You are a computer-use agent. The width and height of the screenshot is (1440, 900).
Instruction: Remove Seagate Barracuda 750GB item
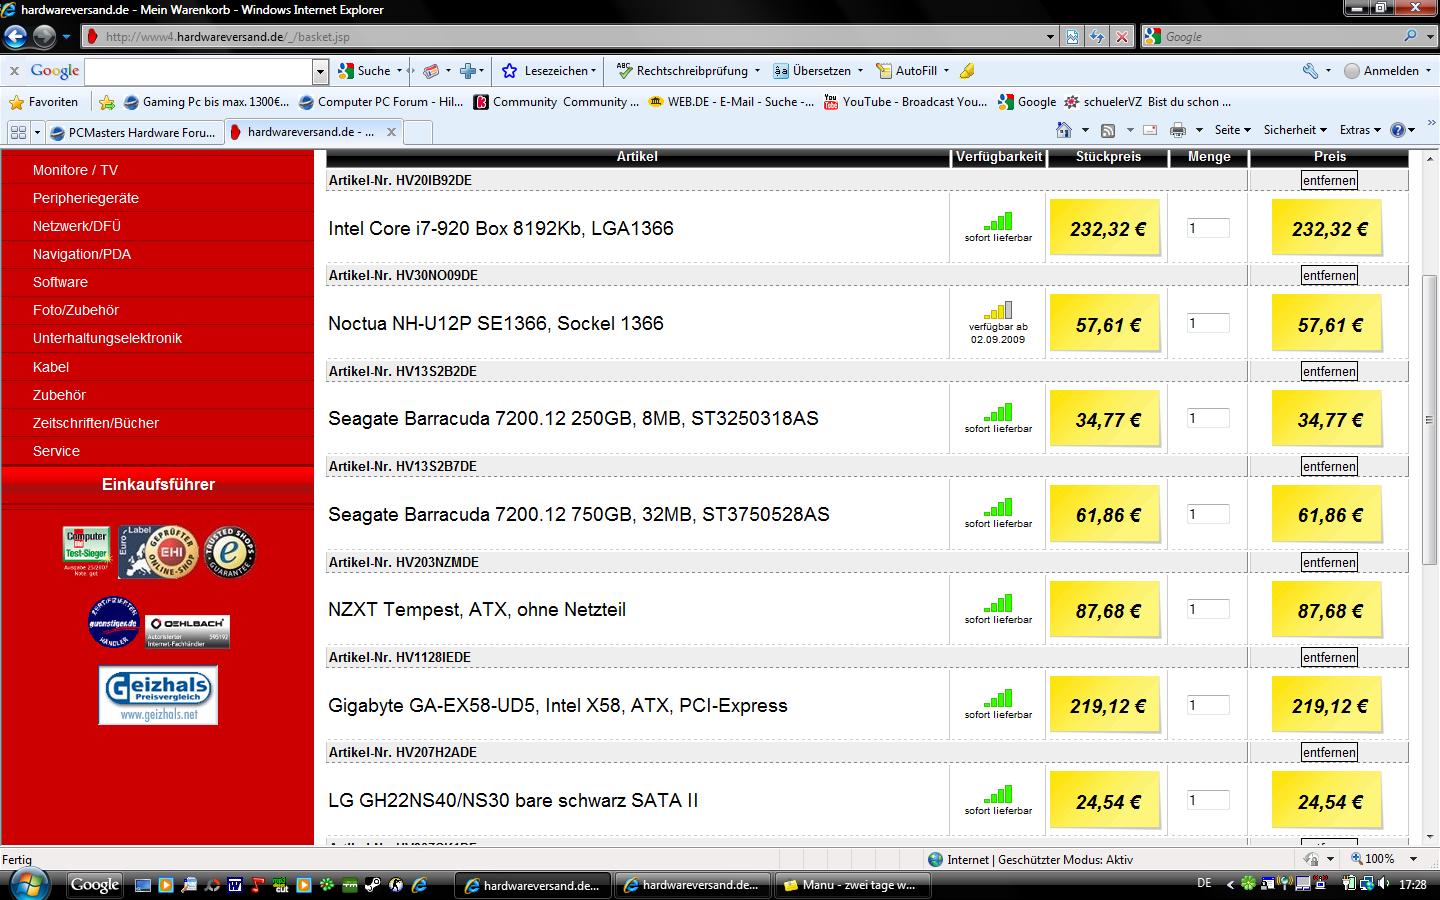[x=1329, y=466]
